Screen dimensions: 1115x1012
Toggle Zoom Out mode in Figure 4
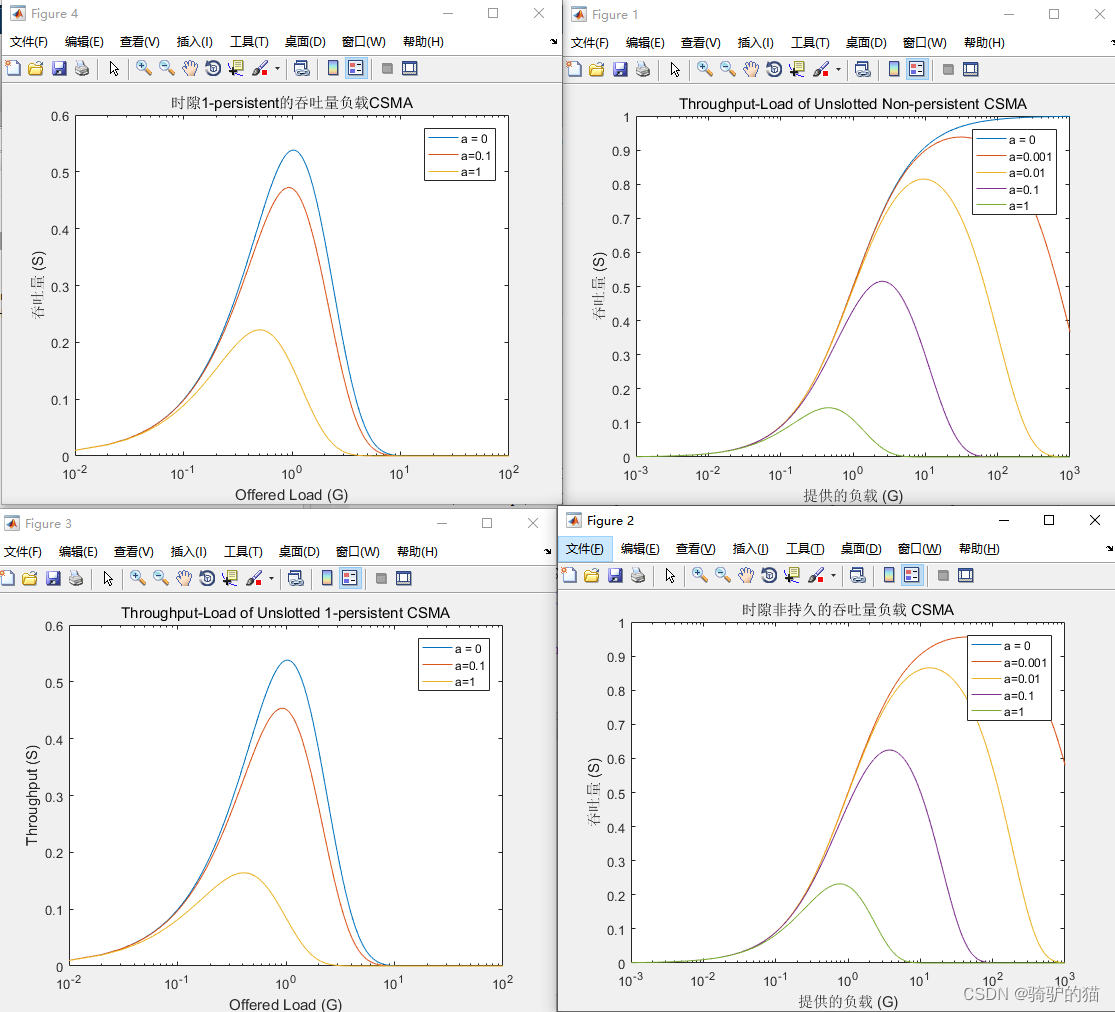(x=165, y=68)
